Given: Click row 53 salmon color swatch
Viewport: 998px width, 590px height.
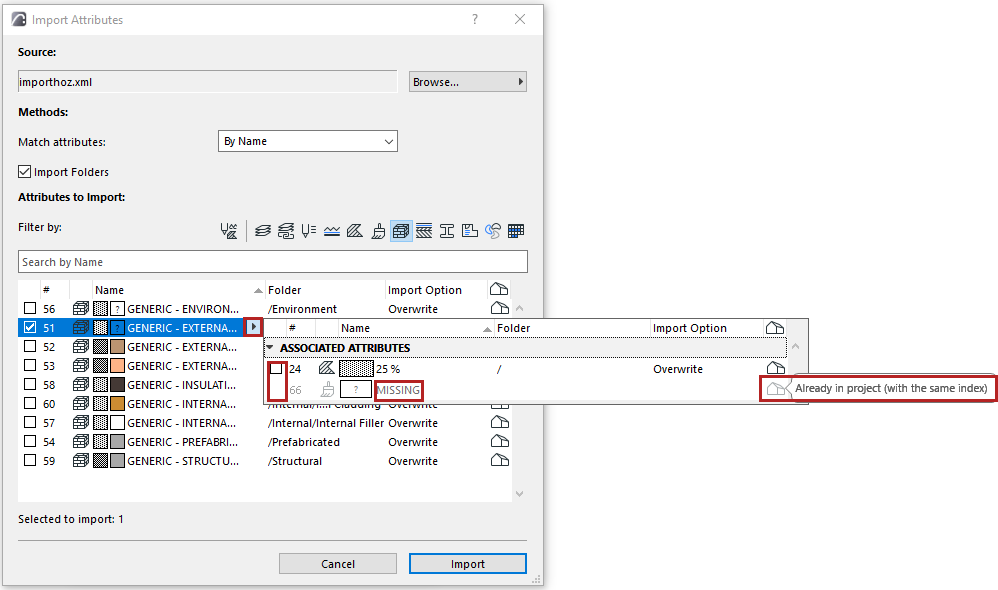Looking at the screenshot, I should tap(117, 365).
